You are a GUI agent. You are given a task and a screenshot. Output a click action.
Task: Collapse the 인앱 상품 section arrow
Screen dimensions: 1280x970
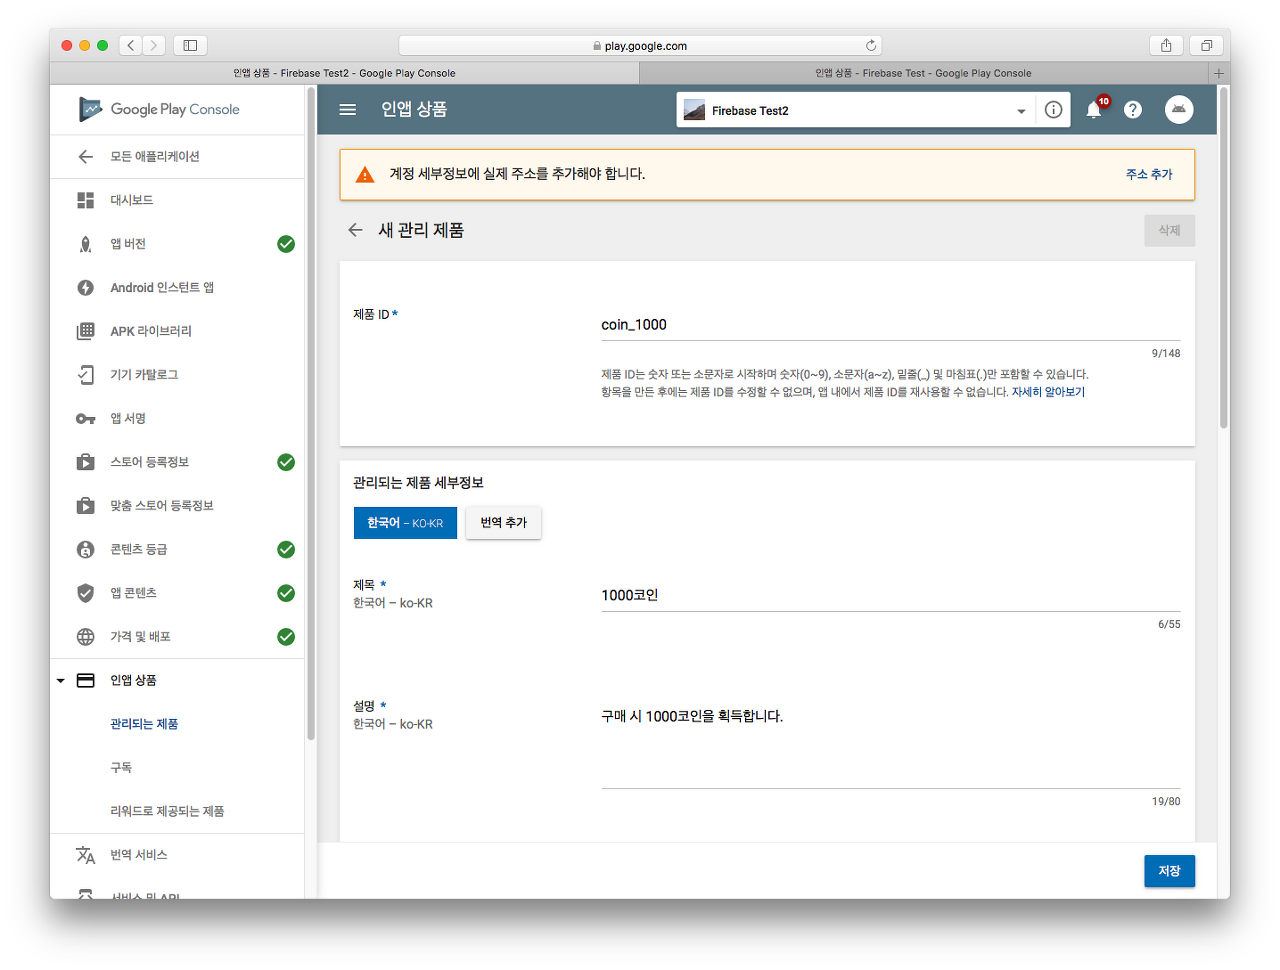coord(61,681)
